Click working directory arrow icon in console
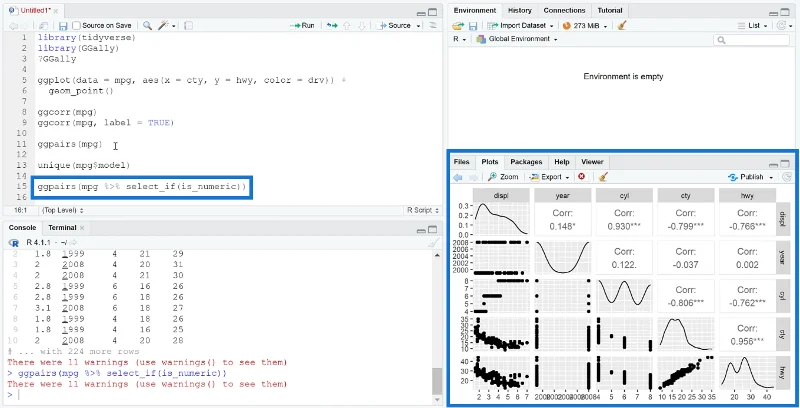 point(73,242)
